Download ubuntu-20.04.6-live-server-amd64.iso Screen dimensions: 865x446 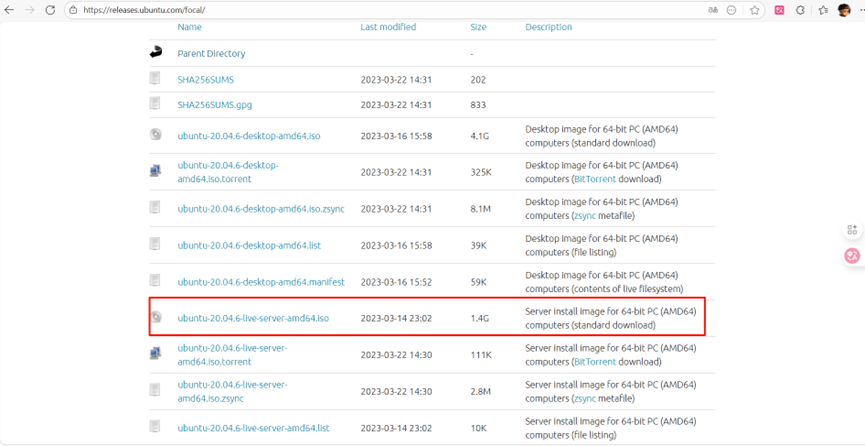click(253, 318)
